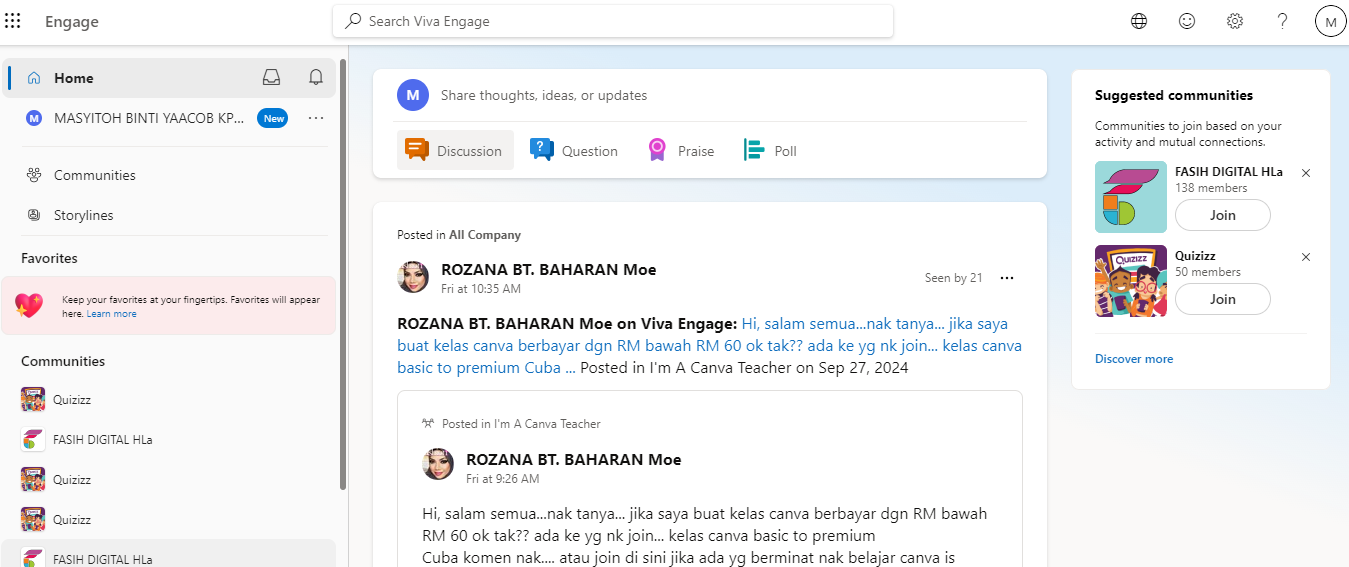Screen dimensions: 1349x567
Task: Open ROZANA's name above Fri at 9:26 AM
Action: pos(574,460)
